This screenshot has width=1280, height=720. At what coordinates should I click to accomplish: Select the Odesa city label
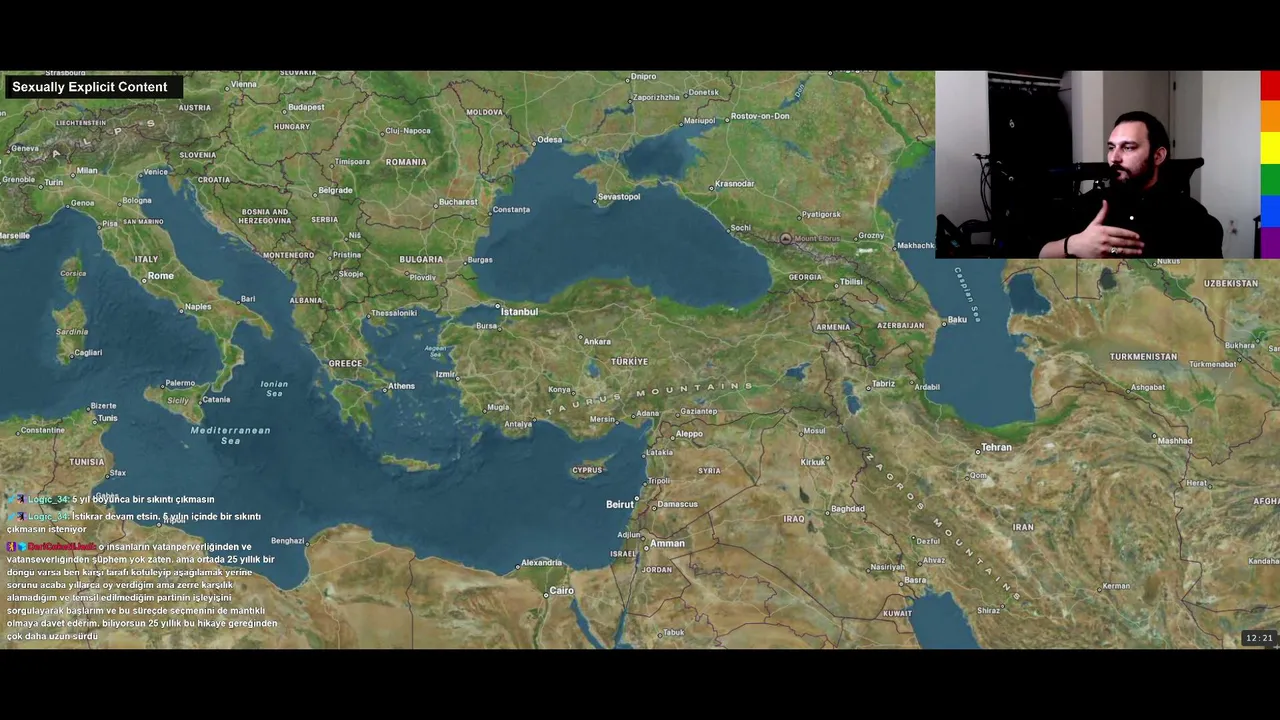550,140
